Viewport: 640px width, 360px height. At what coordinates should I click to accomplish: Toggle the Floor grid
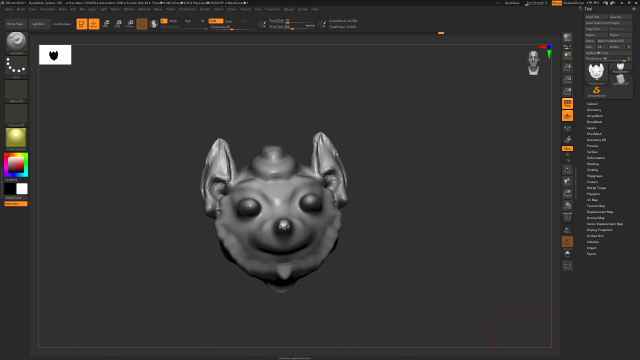tap(567, 116)
